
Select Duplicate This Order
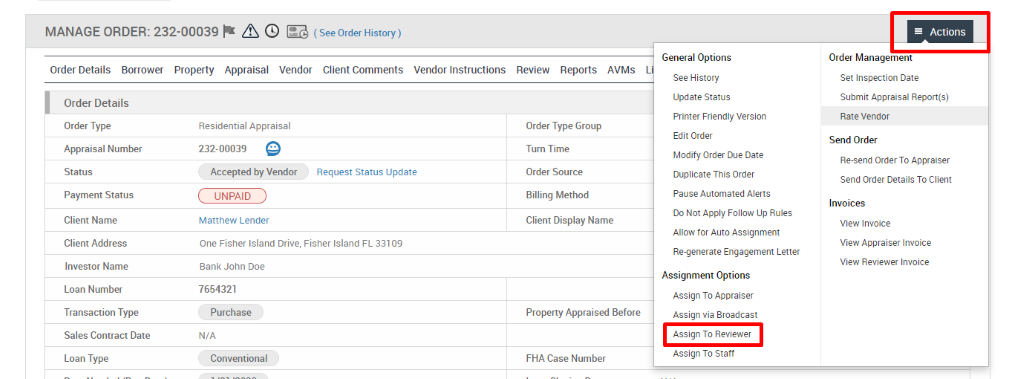click(713, 174)
